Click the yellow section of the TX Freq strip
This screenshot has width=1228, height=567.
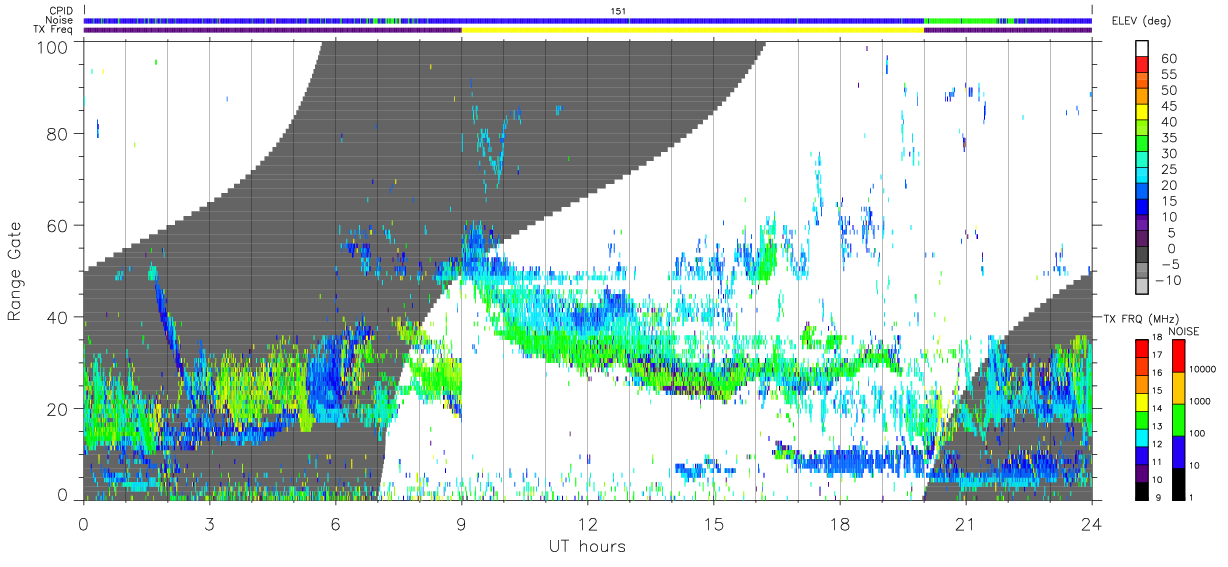(692, 30)
